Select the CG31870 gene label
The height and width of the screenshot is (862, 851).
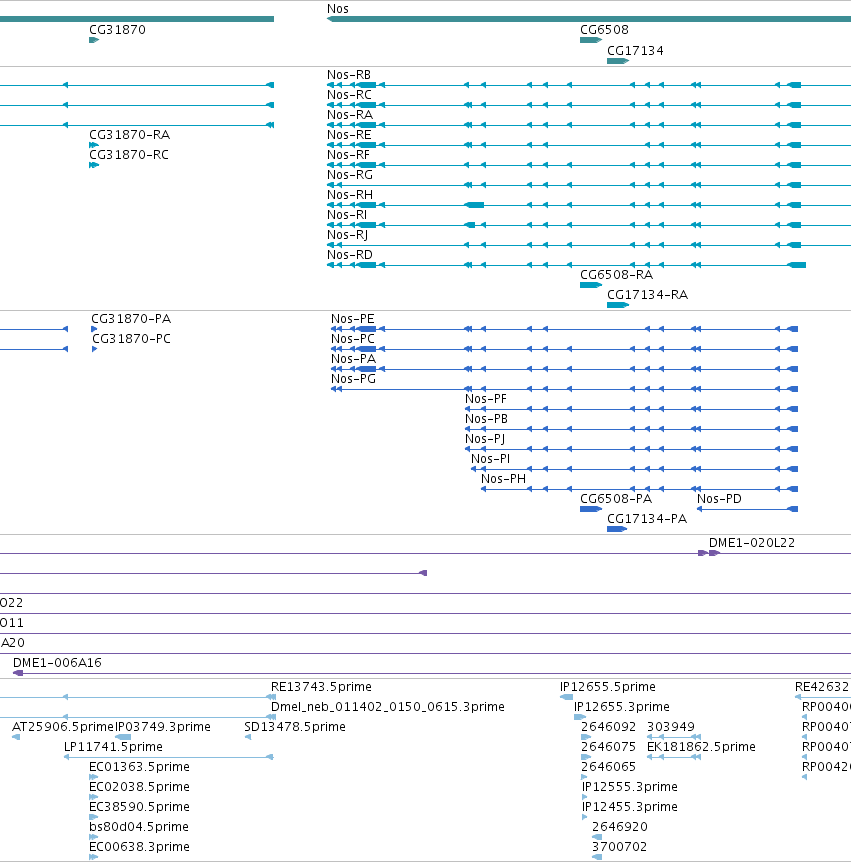(x=118, y=30)
